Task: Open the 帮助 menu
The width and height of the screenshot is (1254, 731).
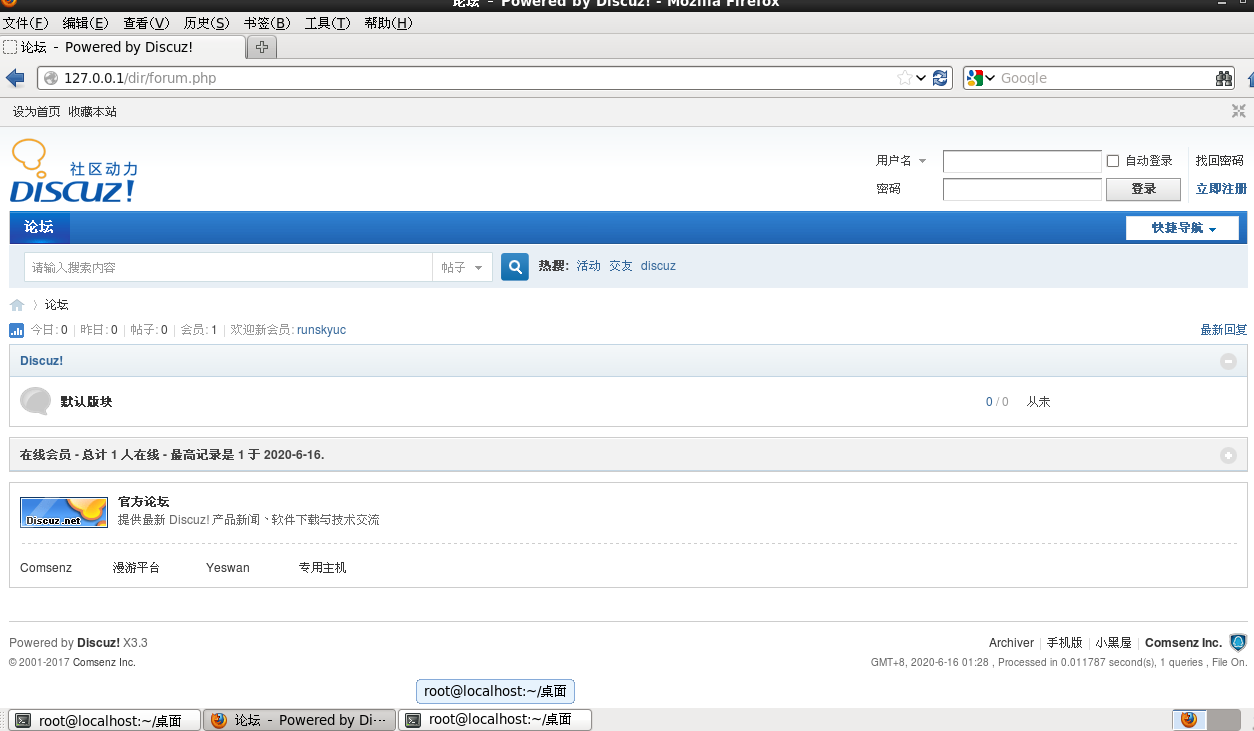Action: (x=389, y=23)
